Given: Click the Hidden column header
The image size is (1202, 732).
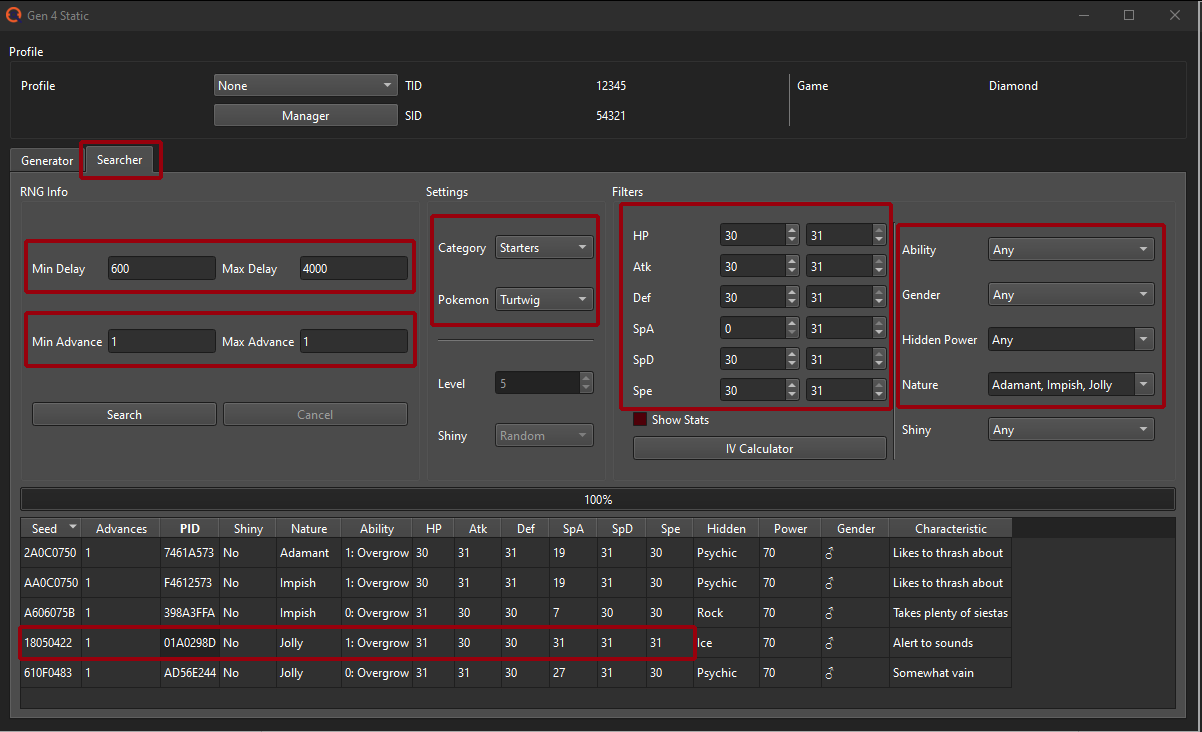Looking at the screenshot, I should pos(726,528).
